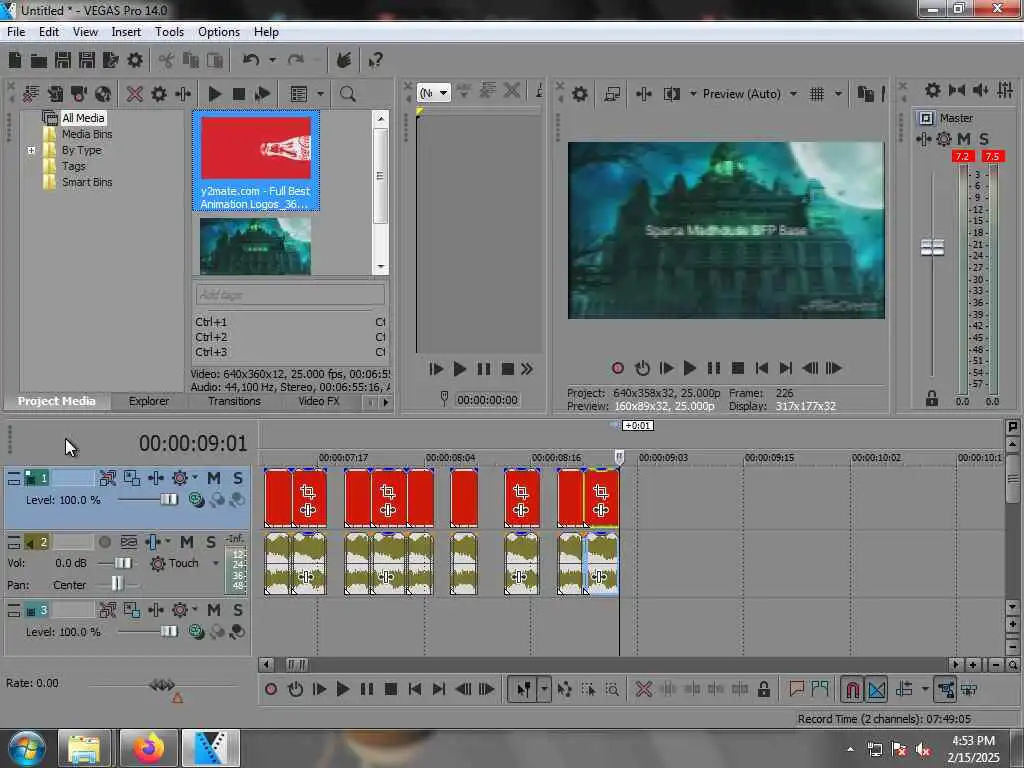Click Get Media from the Web globe

click(103, 94)
